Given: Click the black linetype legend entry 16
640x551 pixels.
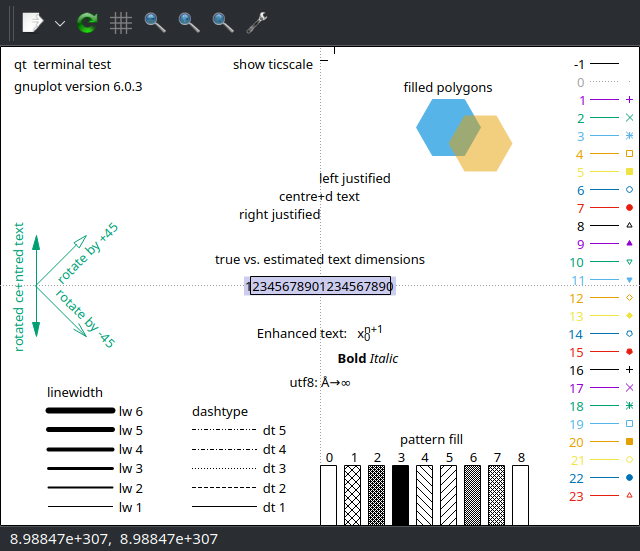Looking at the screenshot, I should pos(602,370).
